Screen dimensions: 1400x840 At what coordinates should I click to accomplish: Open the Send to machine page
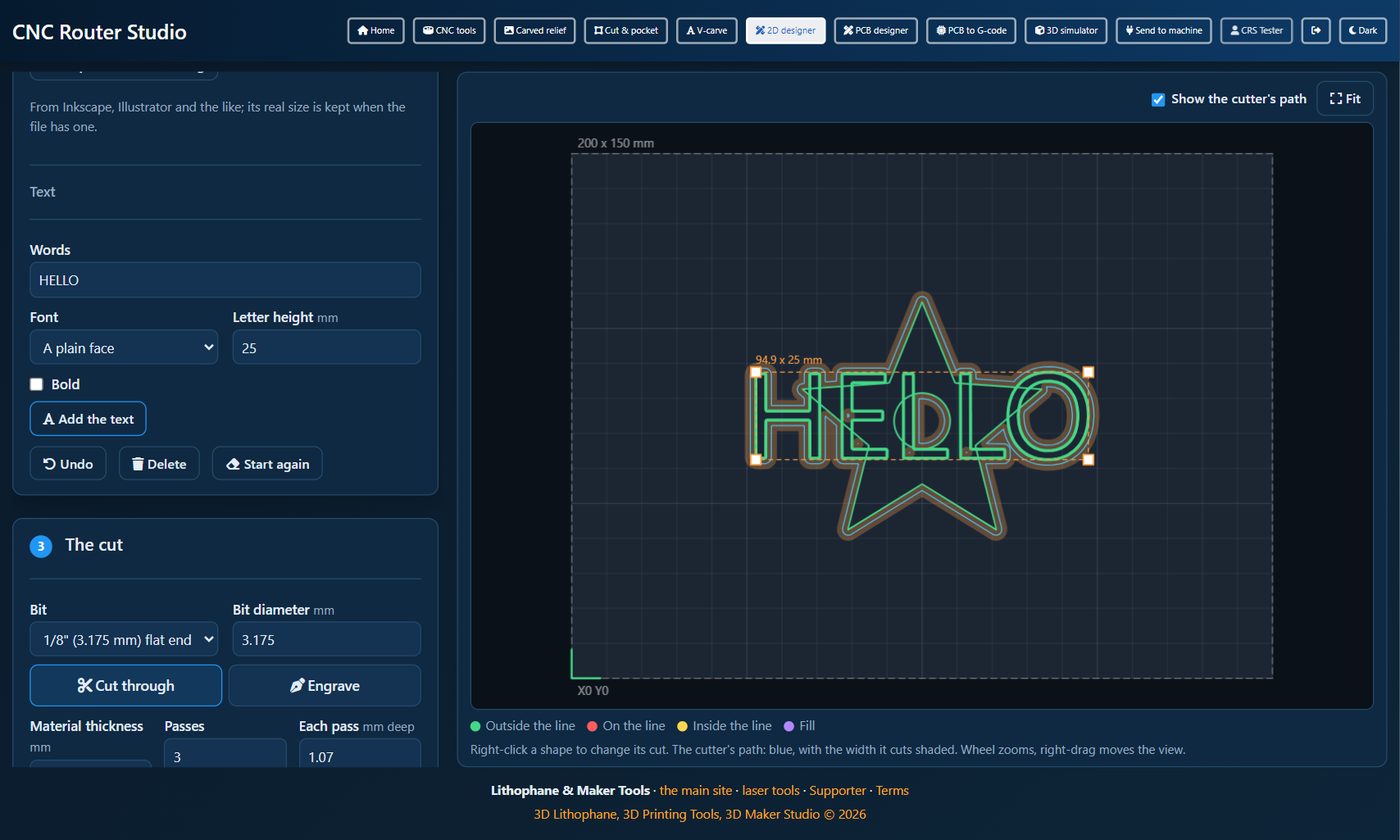tap(1164, 31)
